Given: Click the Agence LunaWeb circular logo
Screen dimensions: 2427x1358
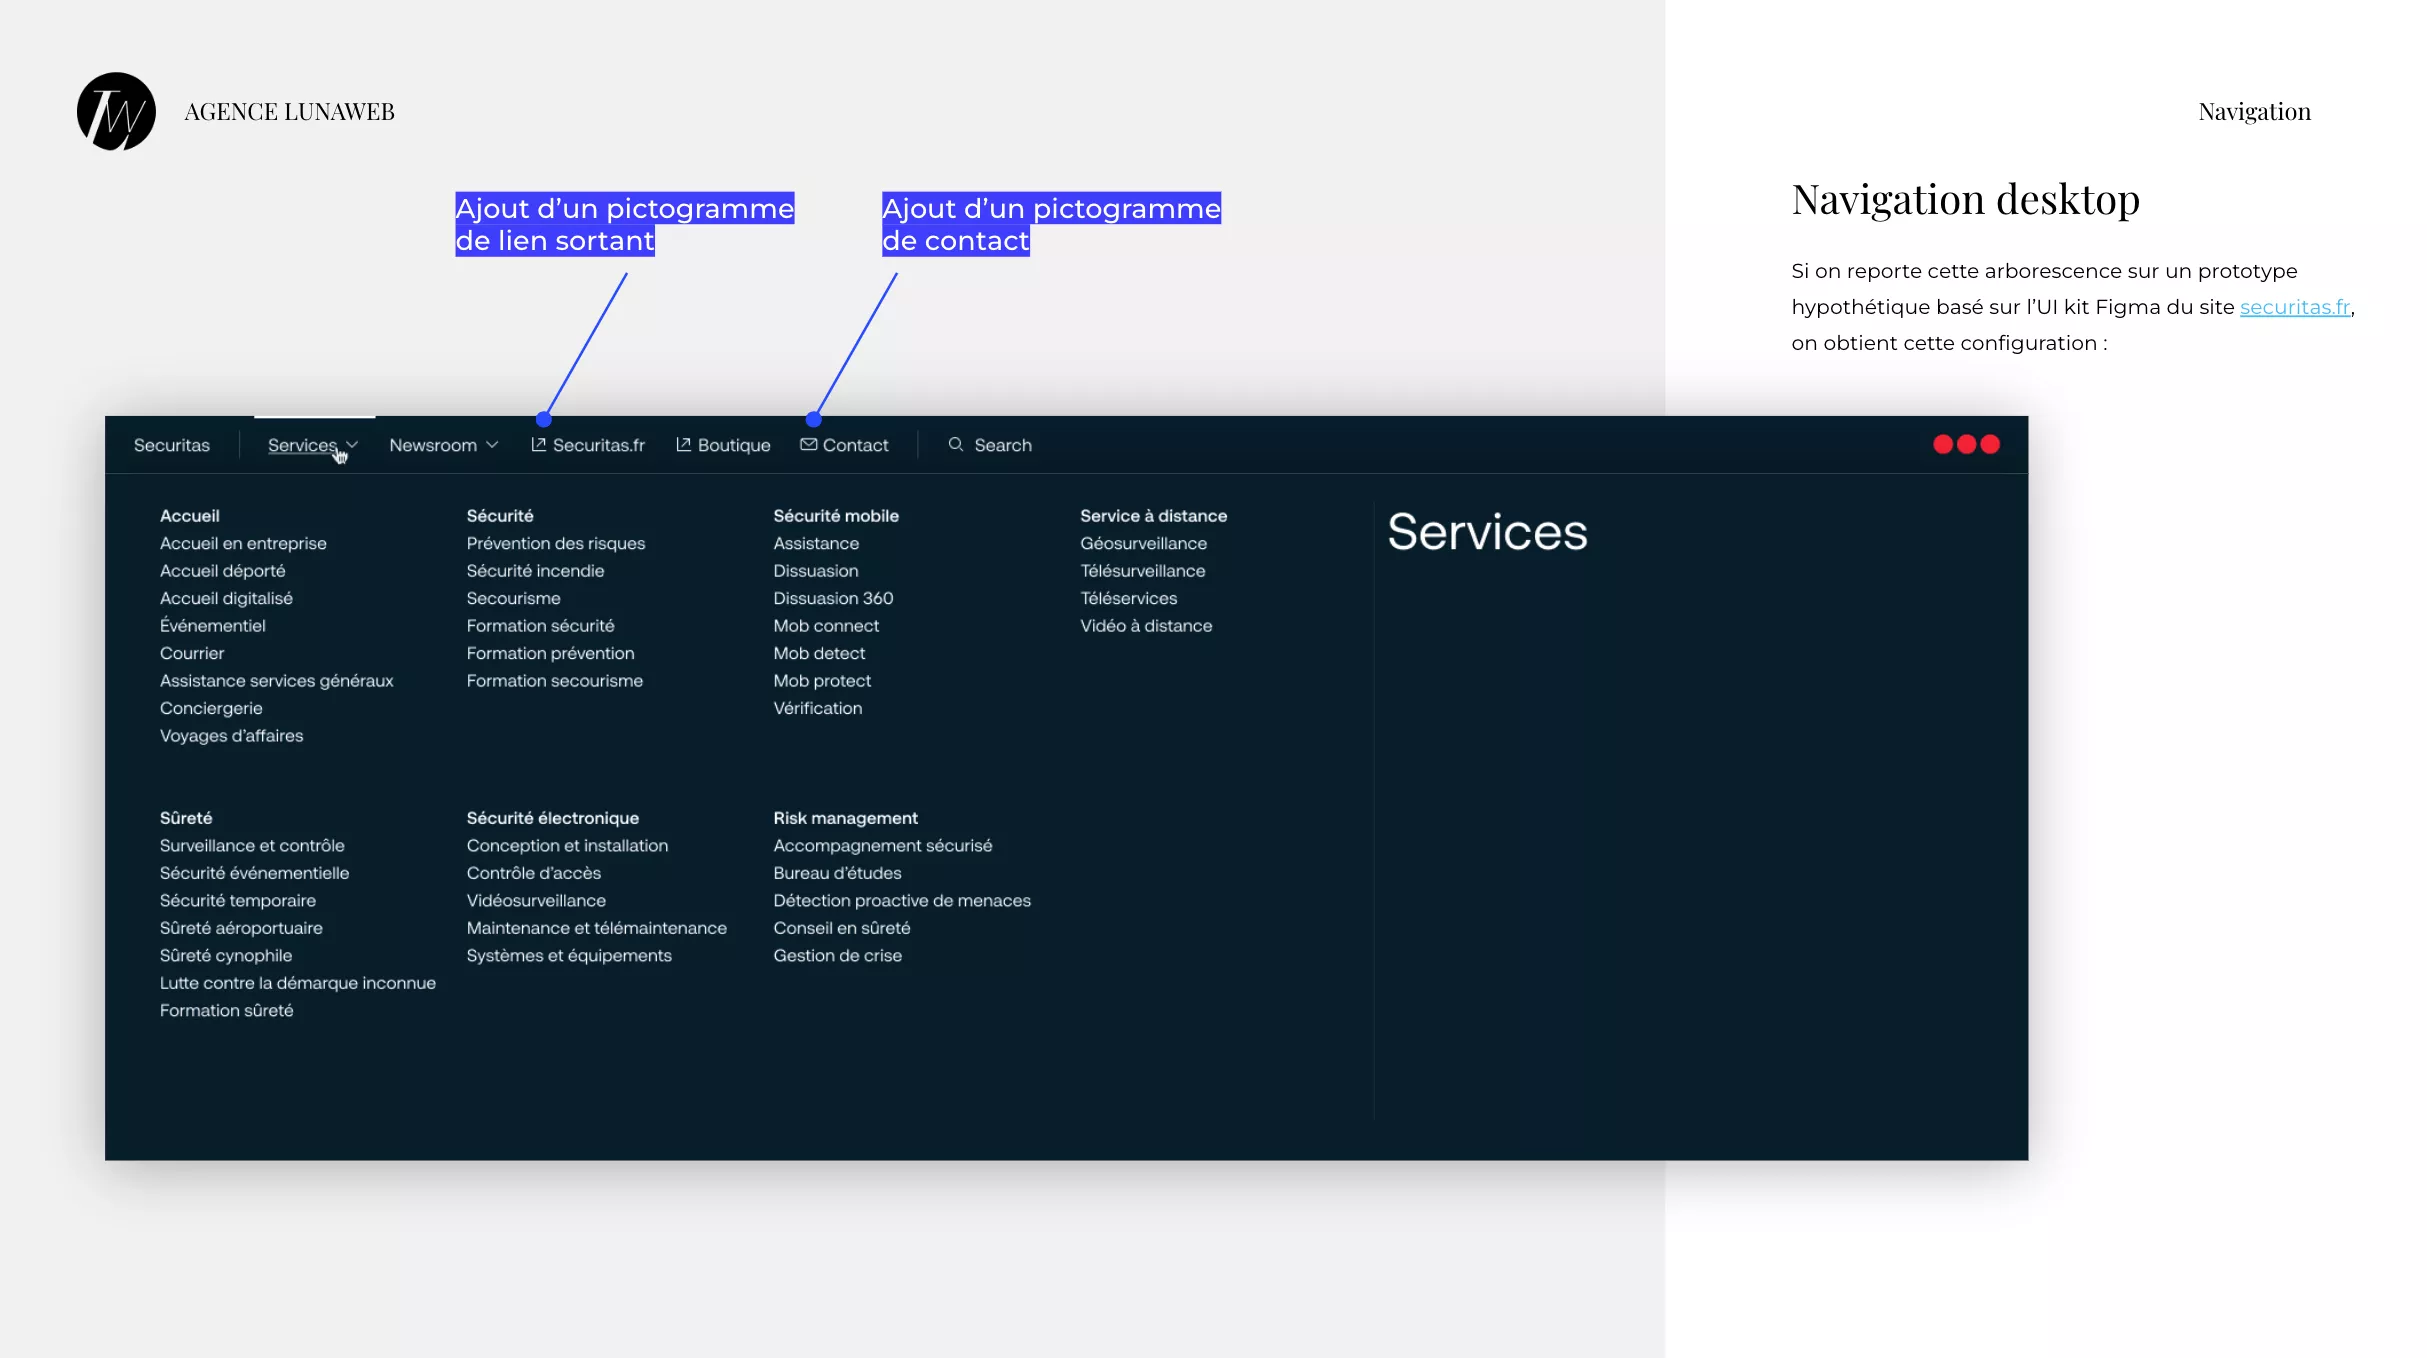Looking at the screenshot, I should 115,111.
